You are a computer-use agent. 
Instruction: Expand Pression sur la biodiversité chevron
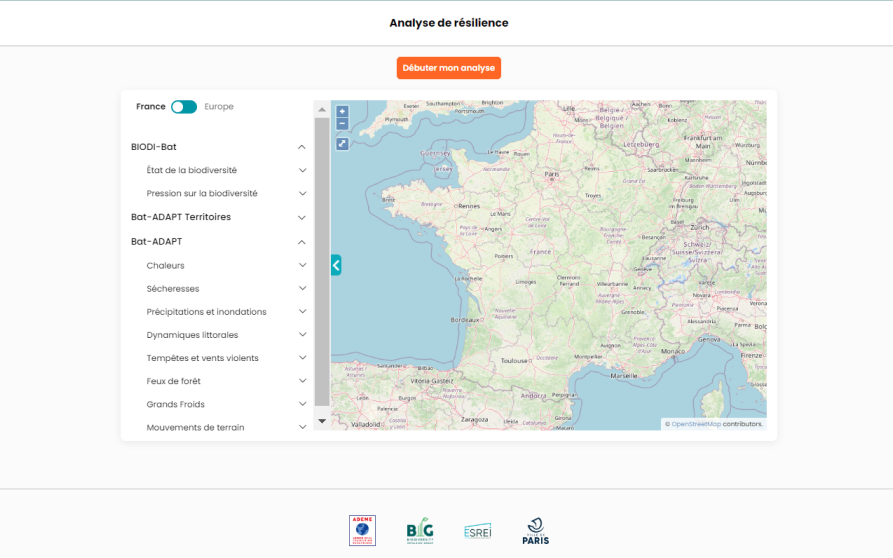302,194
